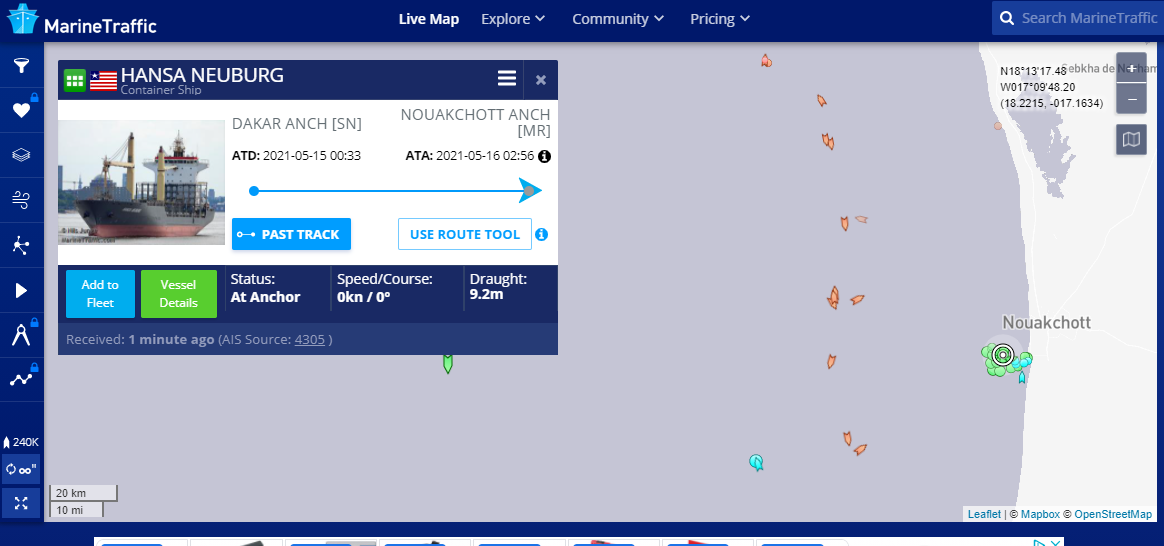
Task: Click the green container ship type icon
Action: coord(75,80)
